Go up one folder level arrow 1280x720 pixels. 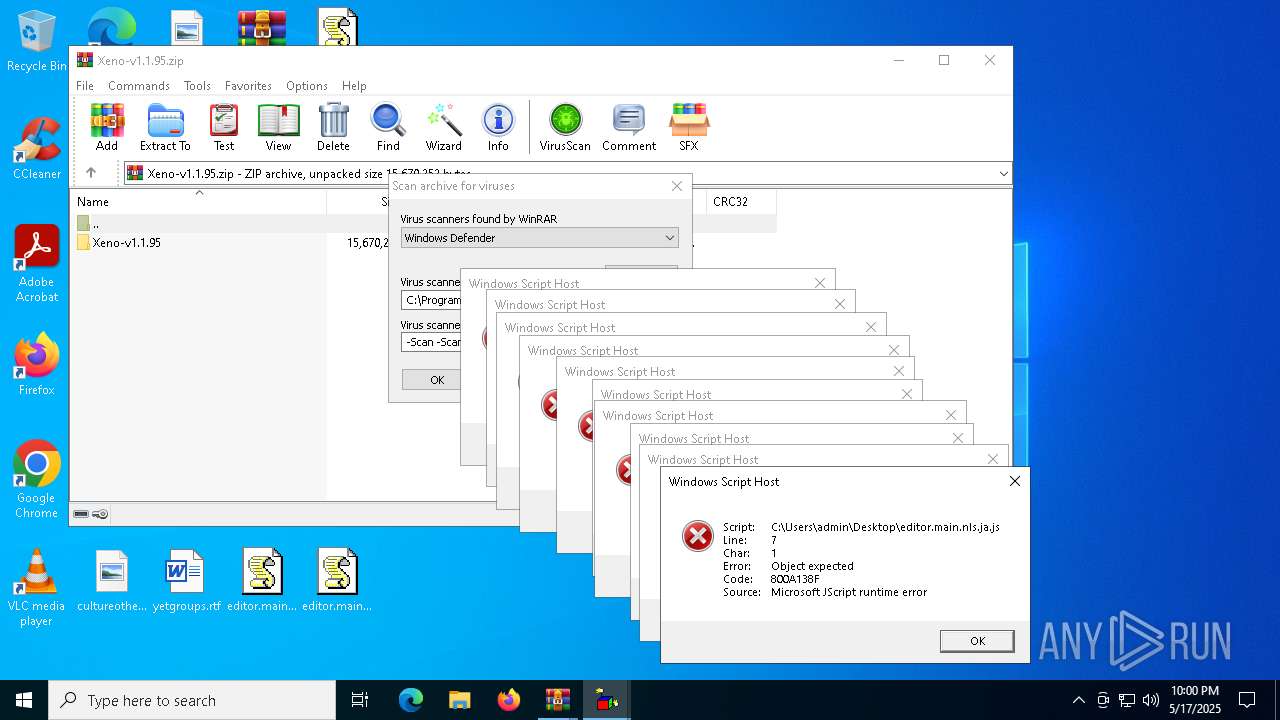[x=91, y=173]
